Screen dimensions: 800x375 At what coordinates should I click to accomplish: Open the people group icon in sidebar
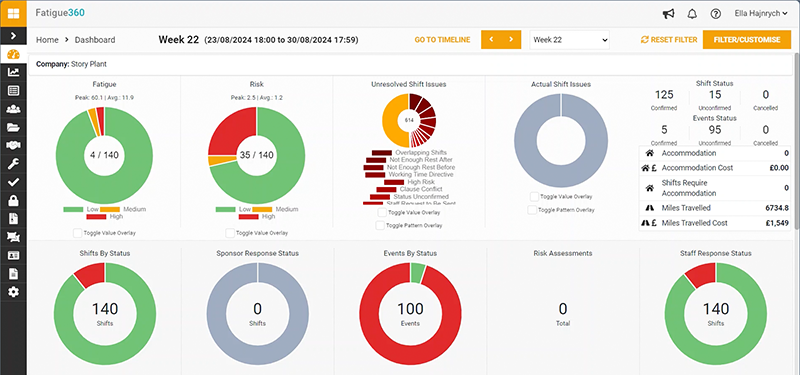pos(13,109)
